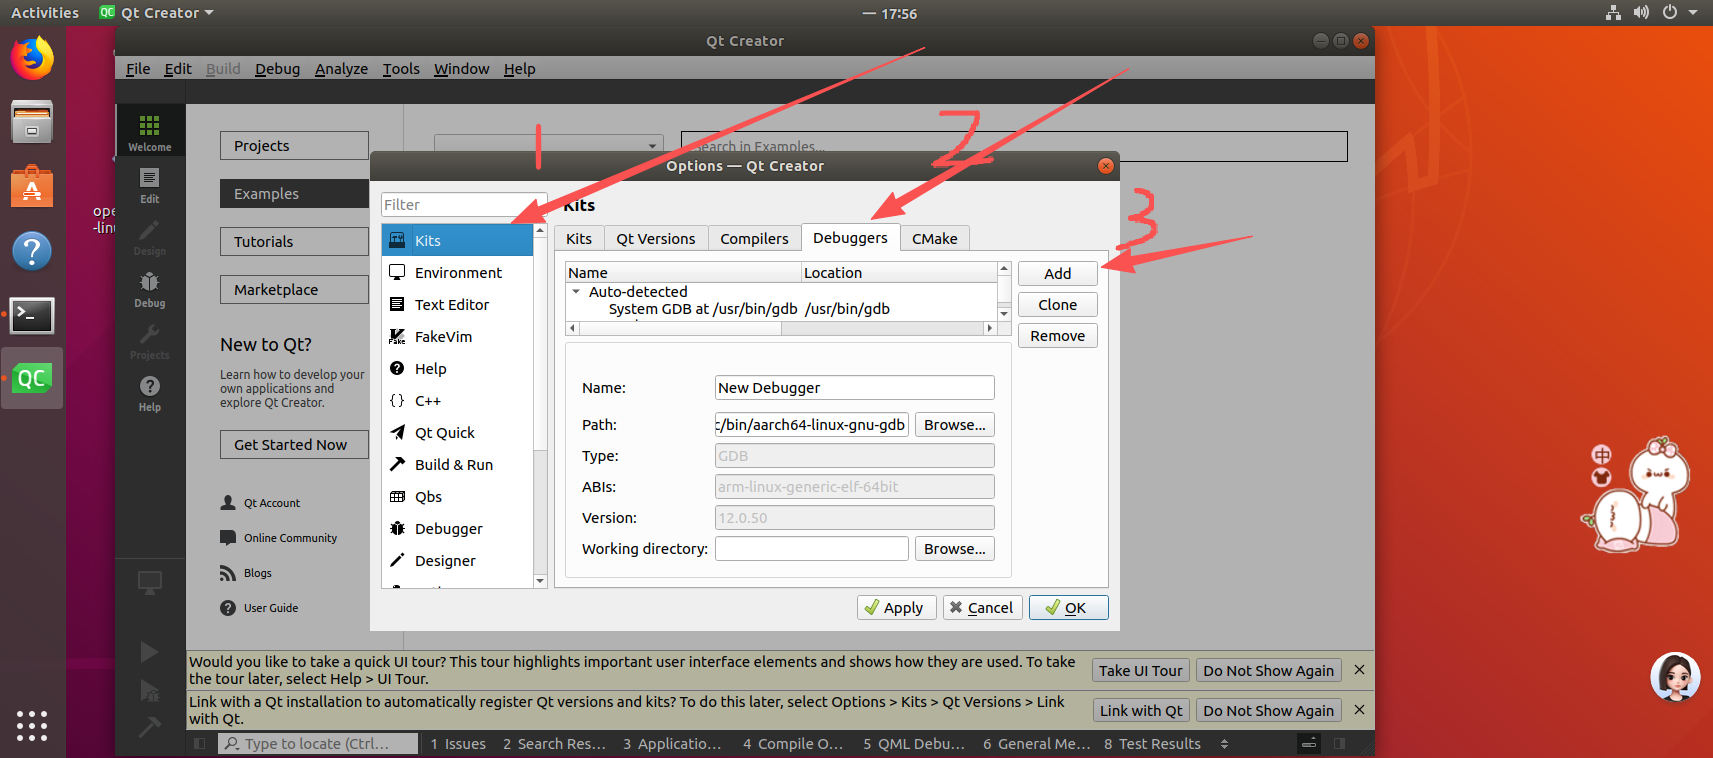Confirm options with OK
The image size is (1713, 758).
click(1069, 607)
